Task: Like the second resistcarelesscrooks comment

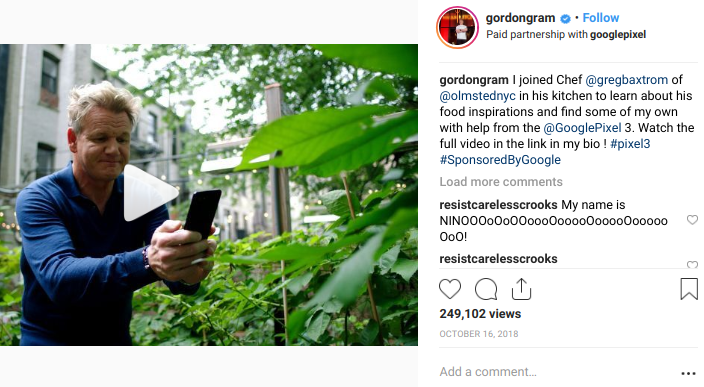Action: [692, 264]
